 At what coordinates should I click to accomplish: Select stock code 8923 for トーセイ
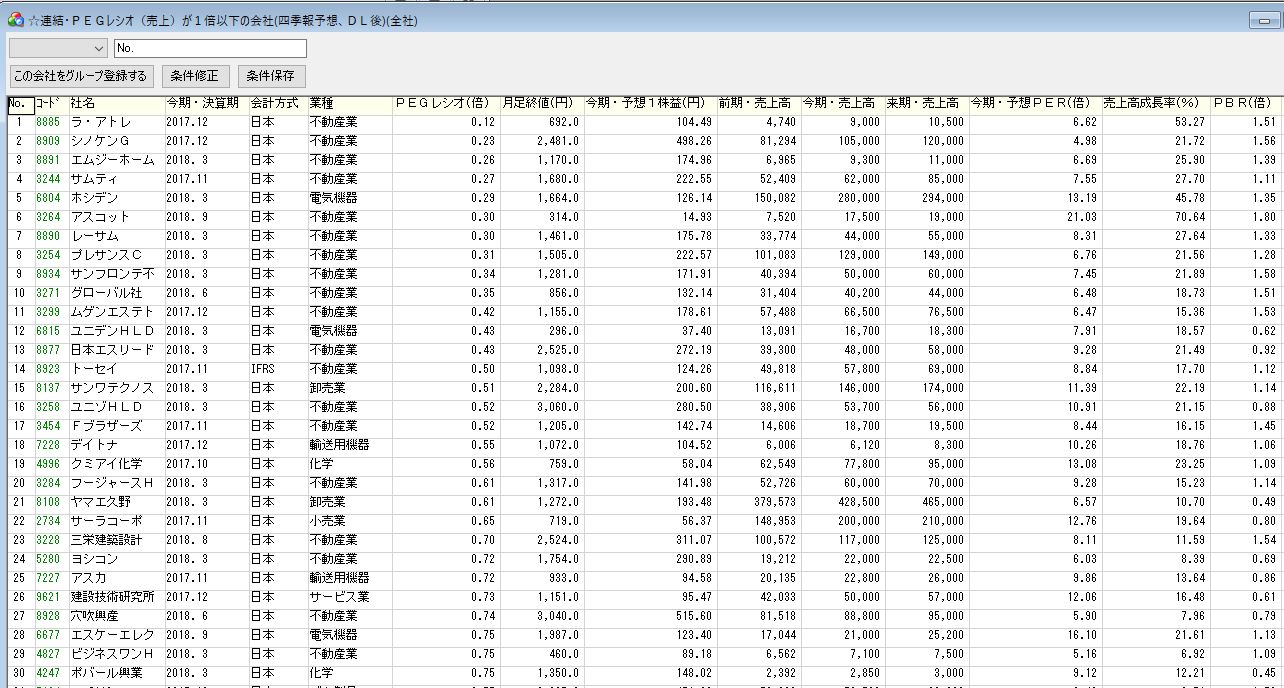point(48,370)
